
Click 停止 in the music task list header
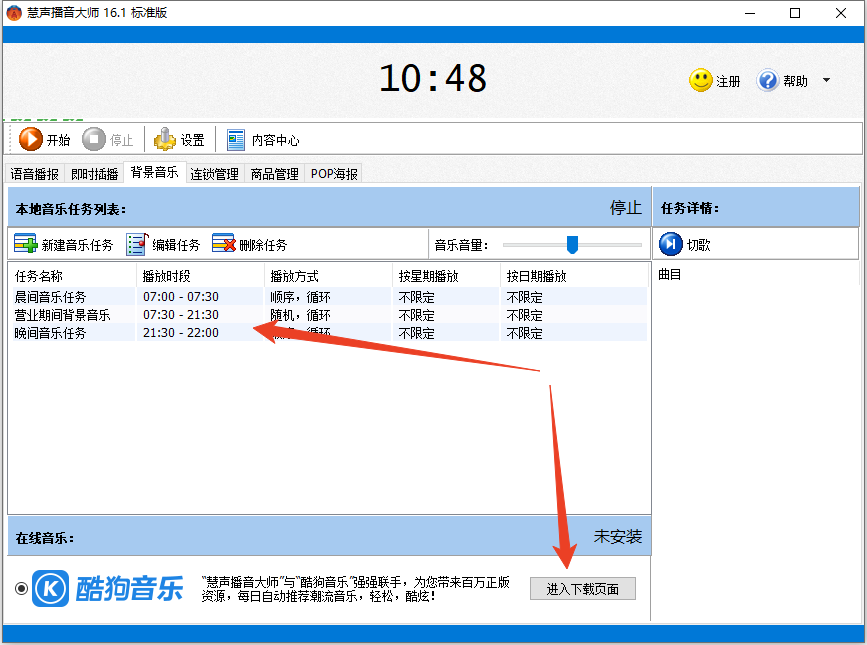[625, 208]
